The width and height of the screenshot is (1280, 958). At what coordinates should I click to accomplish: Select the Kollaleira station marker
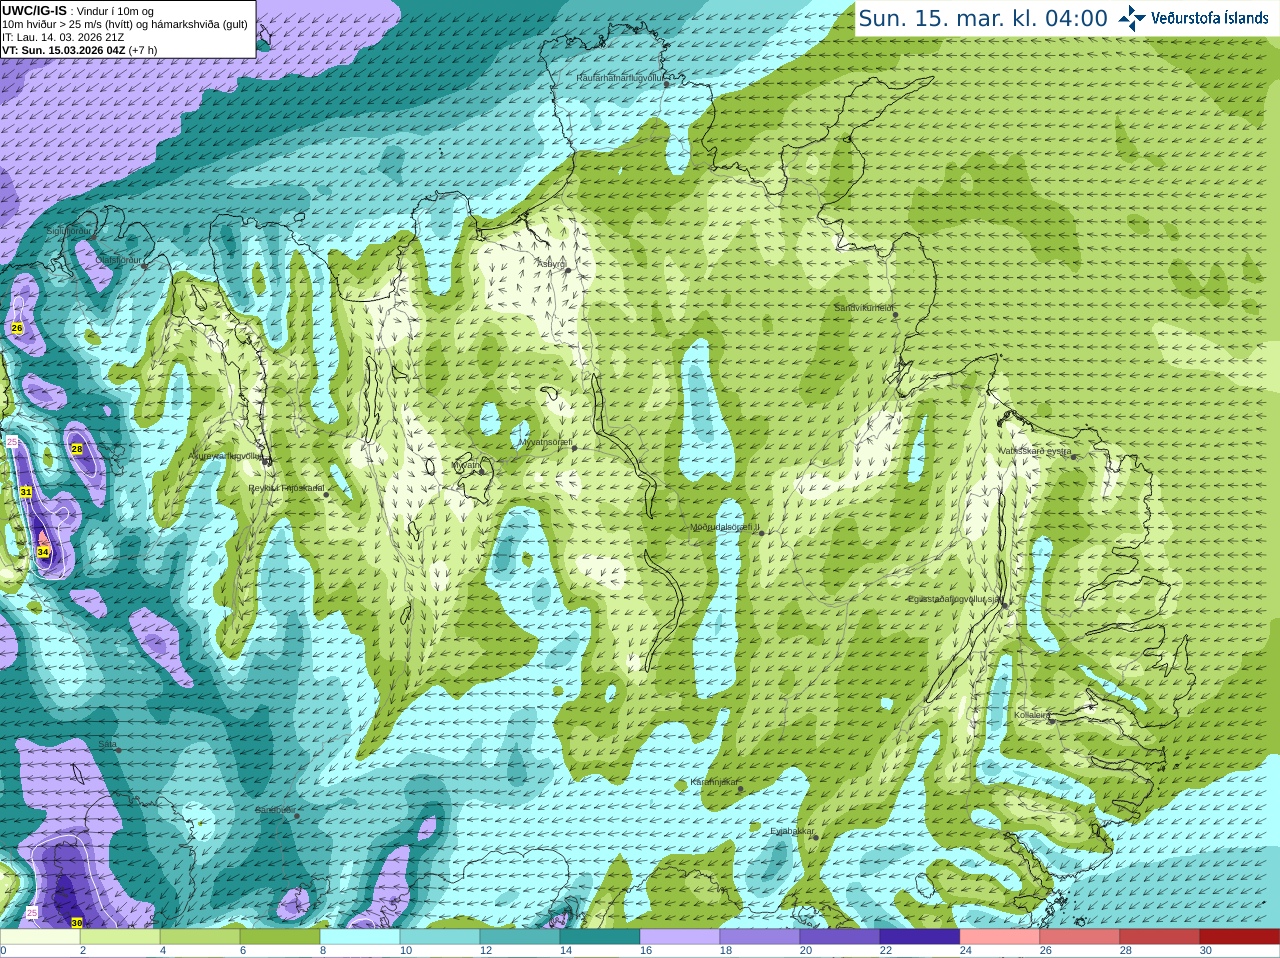(1052, 720)
